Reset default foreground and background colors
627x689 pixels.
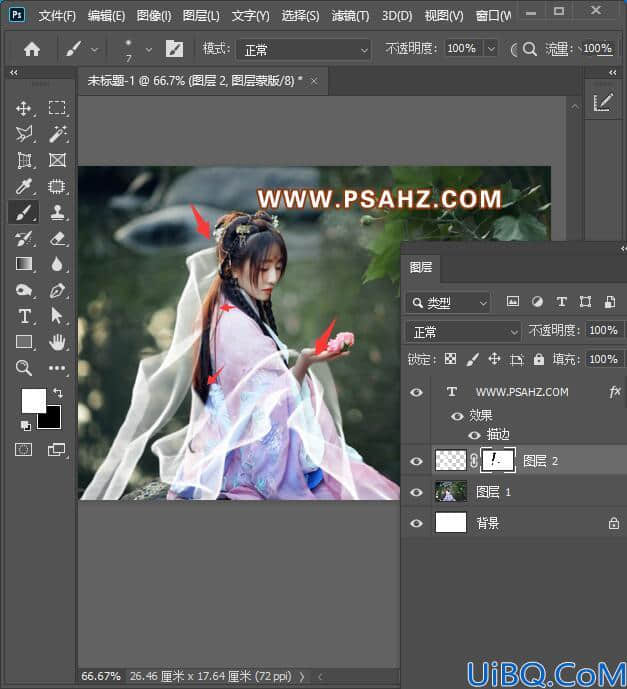click(x=25, y=425)
